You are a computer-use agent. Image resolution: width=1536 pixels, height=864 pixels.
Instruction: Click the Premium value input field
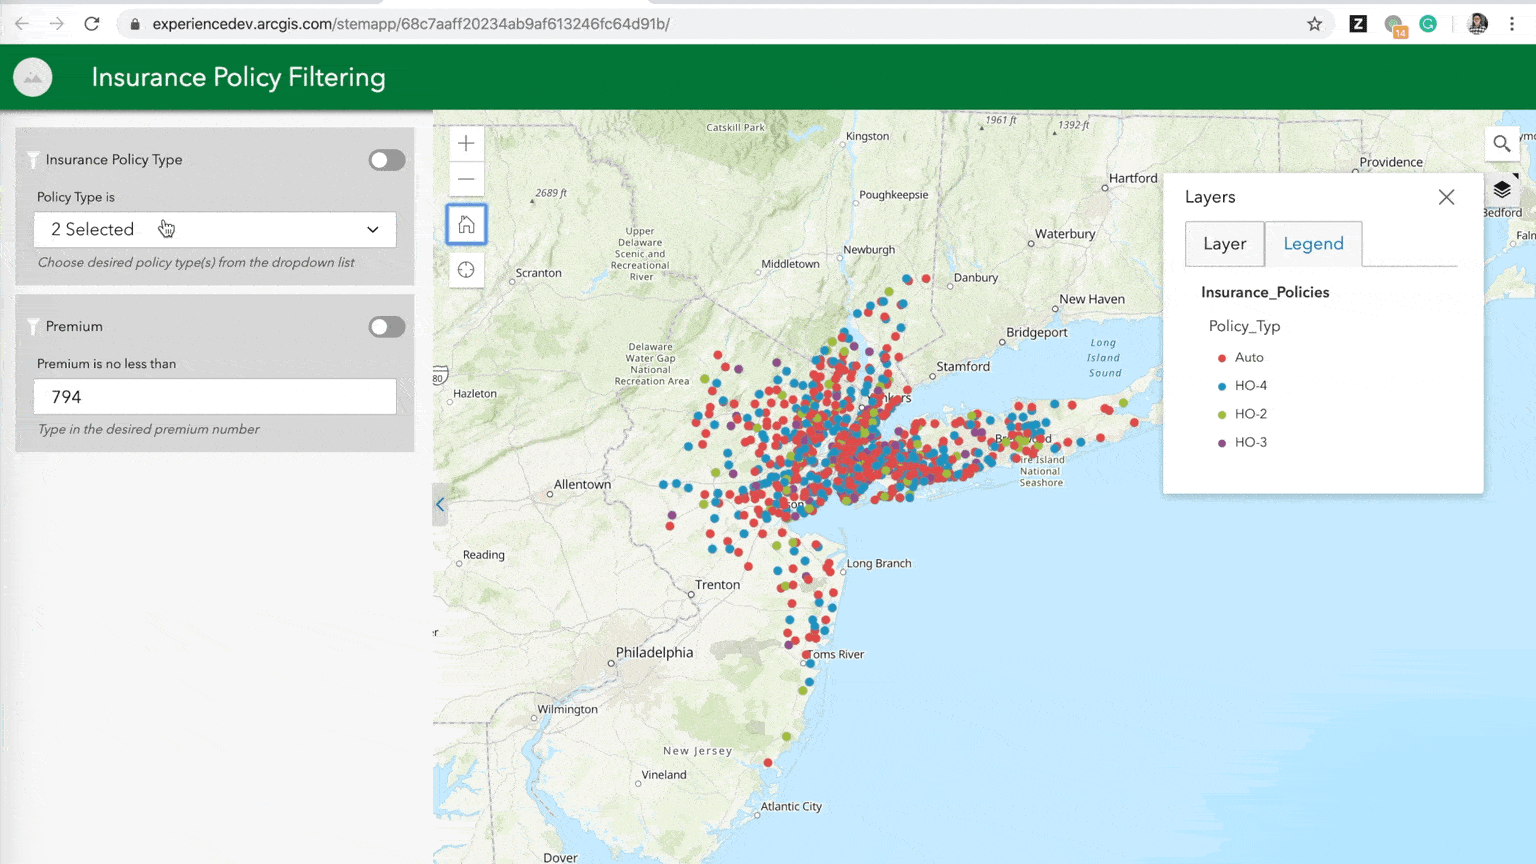pyautogui.click(x=215, y=397)
